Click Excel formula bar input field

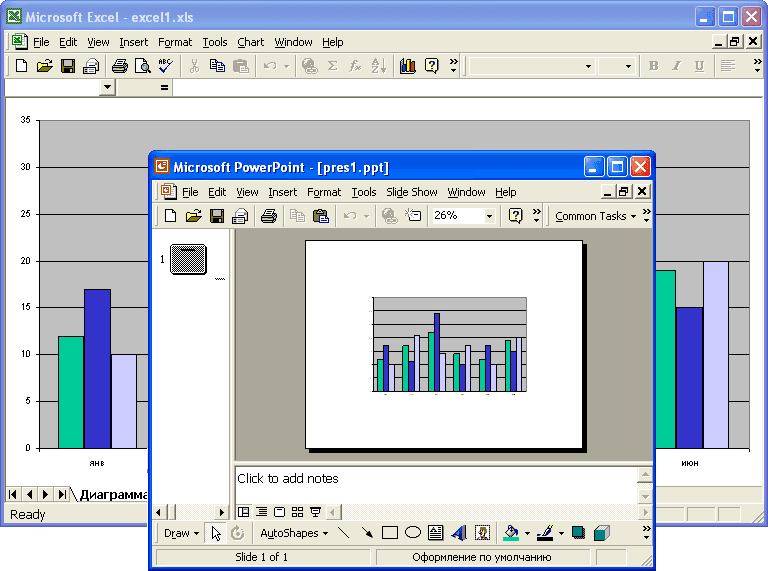click(x=467, y=88)
